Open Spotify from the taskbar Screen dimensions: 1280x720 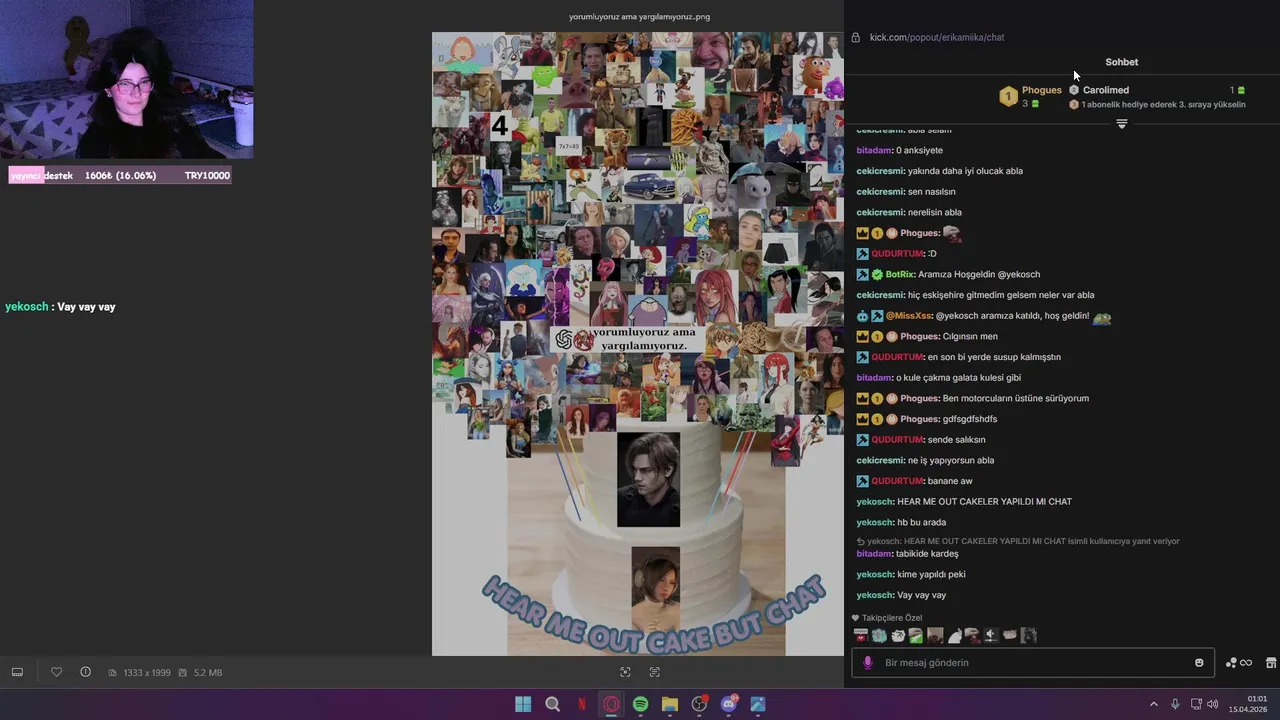640,704
